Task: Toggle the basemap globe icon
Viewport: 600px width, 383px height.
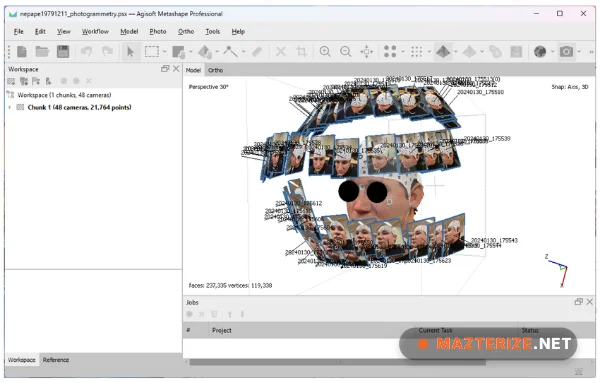Action: coord(540,51)
